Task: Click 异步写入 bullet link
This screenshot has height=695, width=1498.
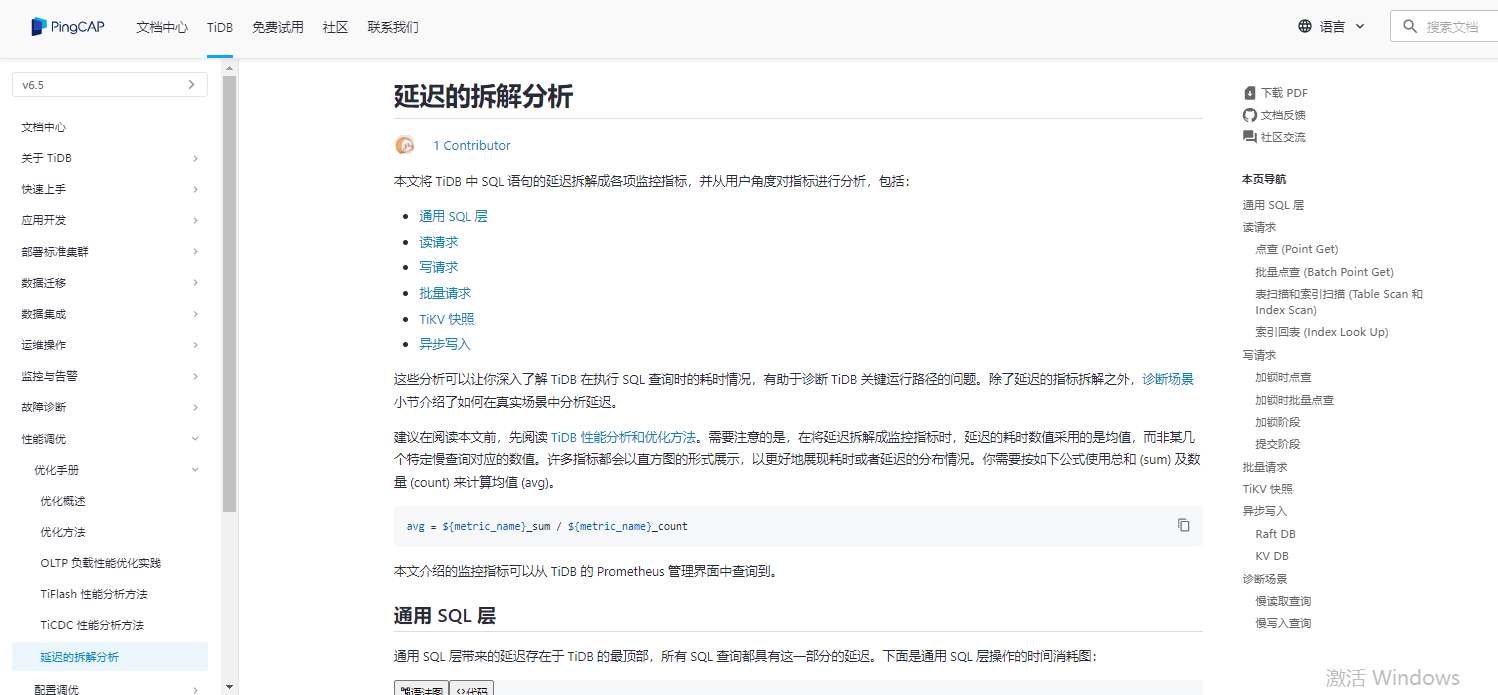Action: point(445,344)
